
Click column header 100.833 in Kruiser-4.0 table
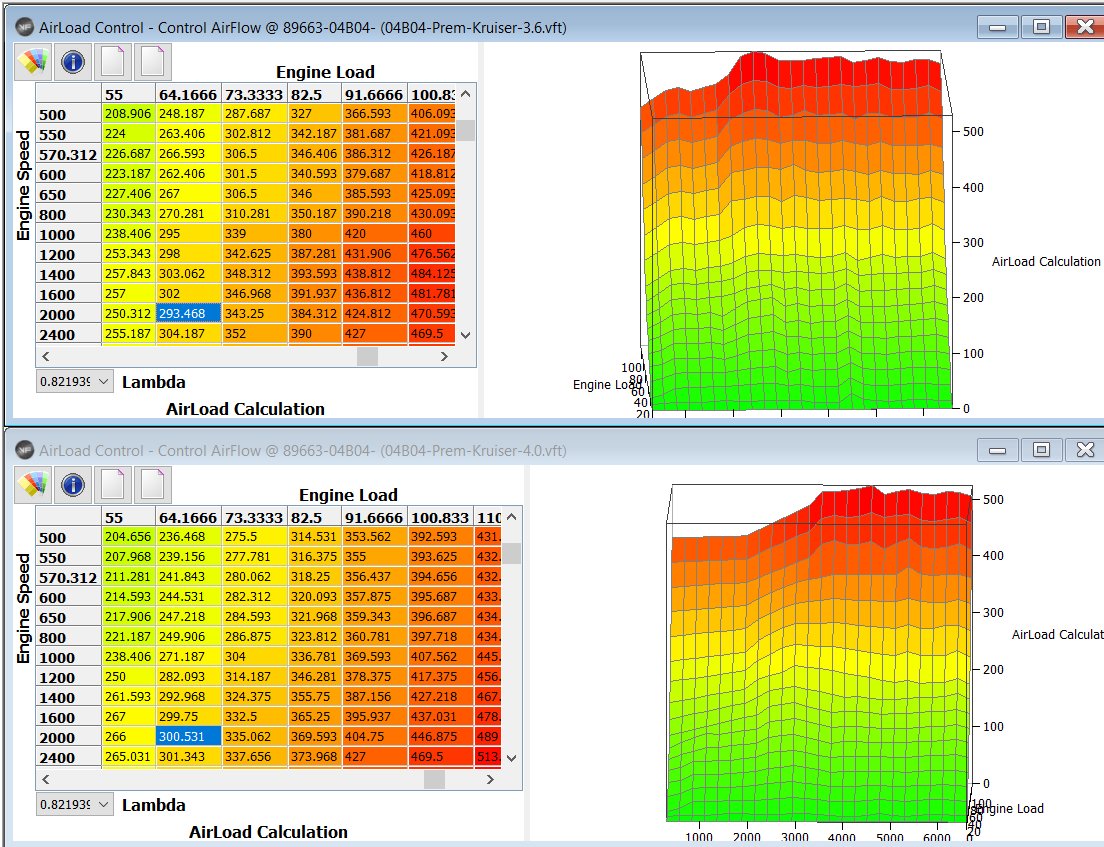pyautogui.click(x=440, y=517)
